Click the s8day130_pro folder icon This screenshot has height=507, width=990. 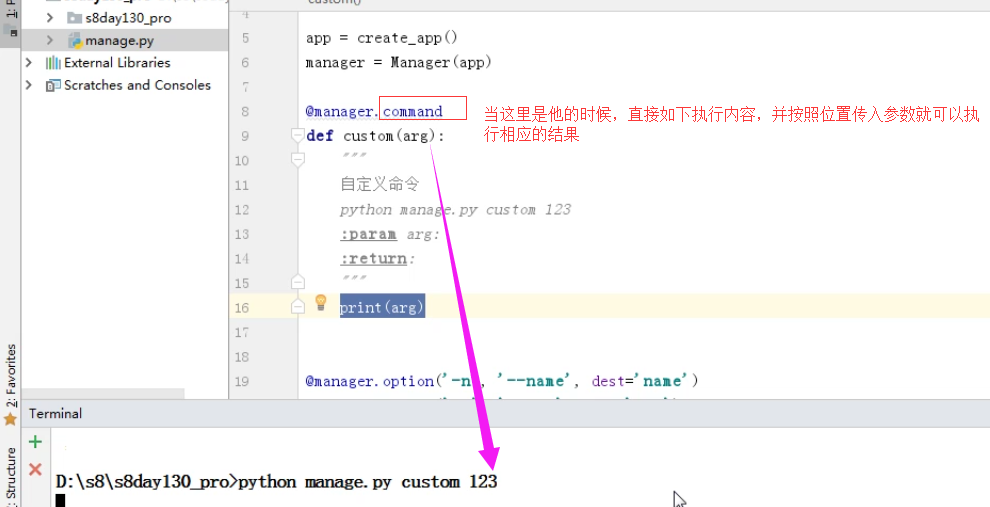point(75,18)
